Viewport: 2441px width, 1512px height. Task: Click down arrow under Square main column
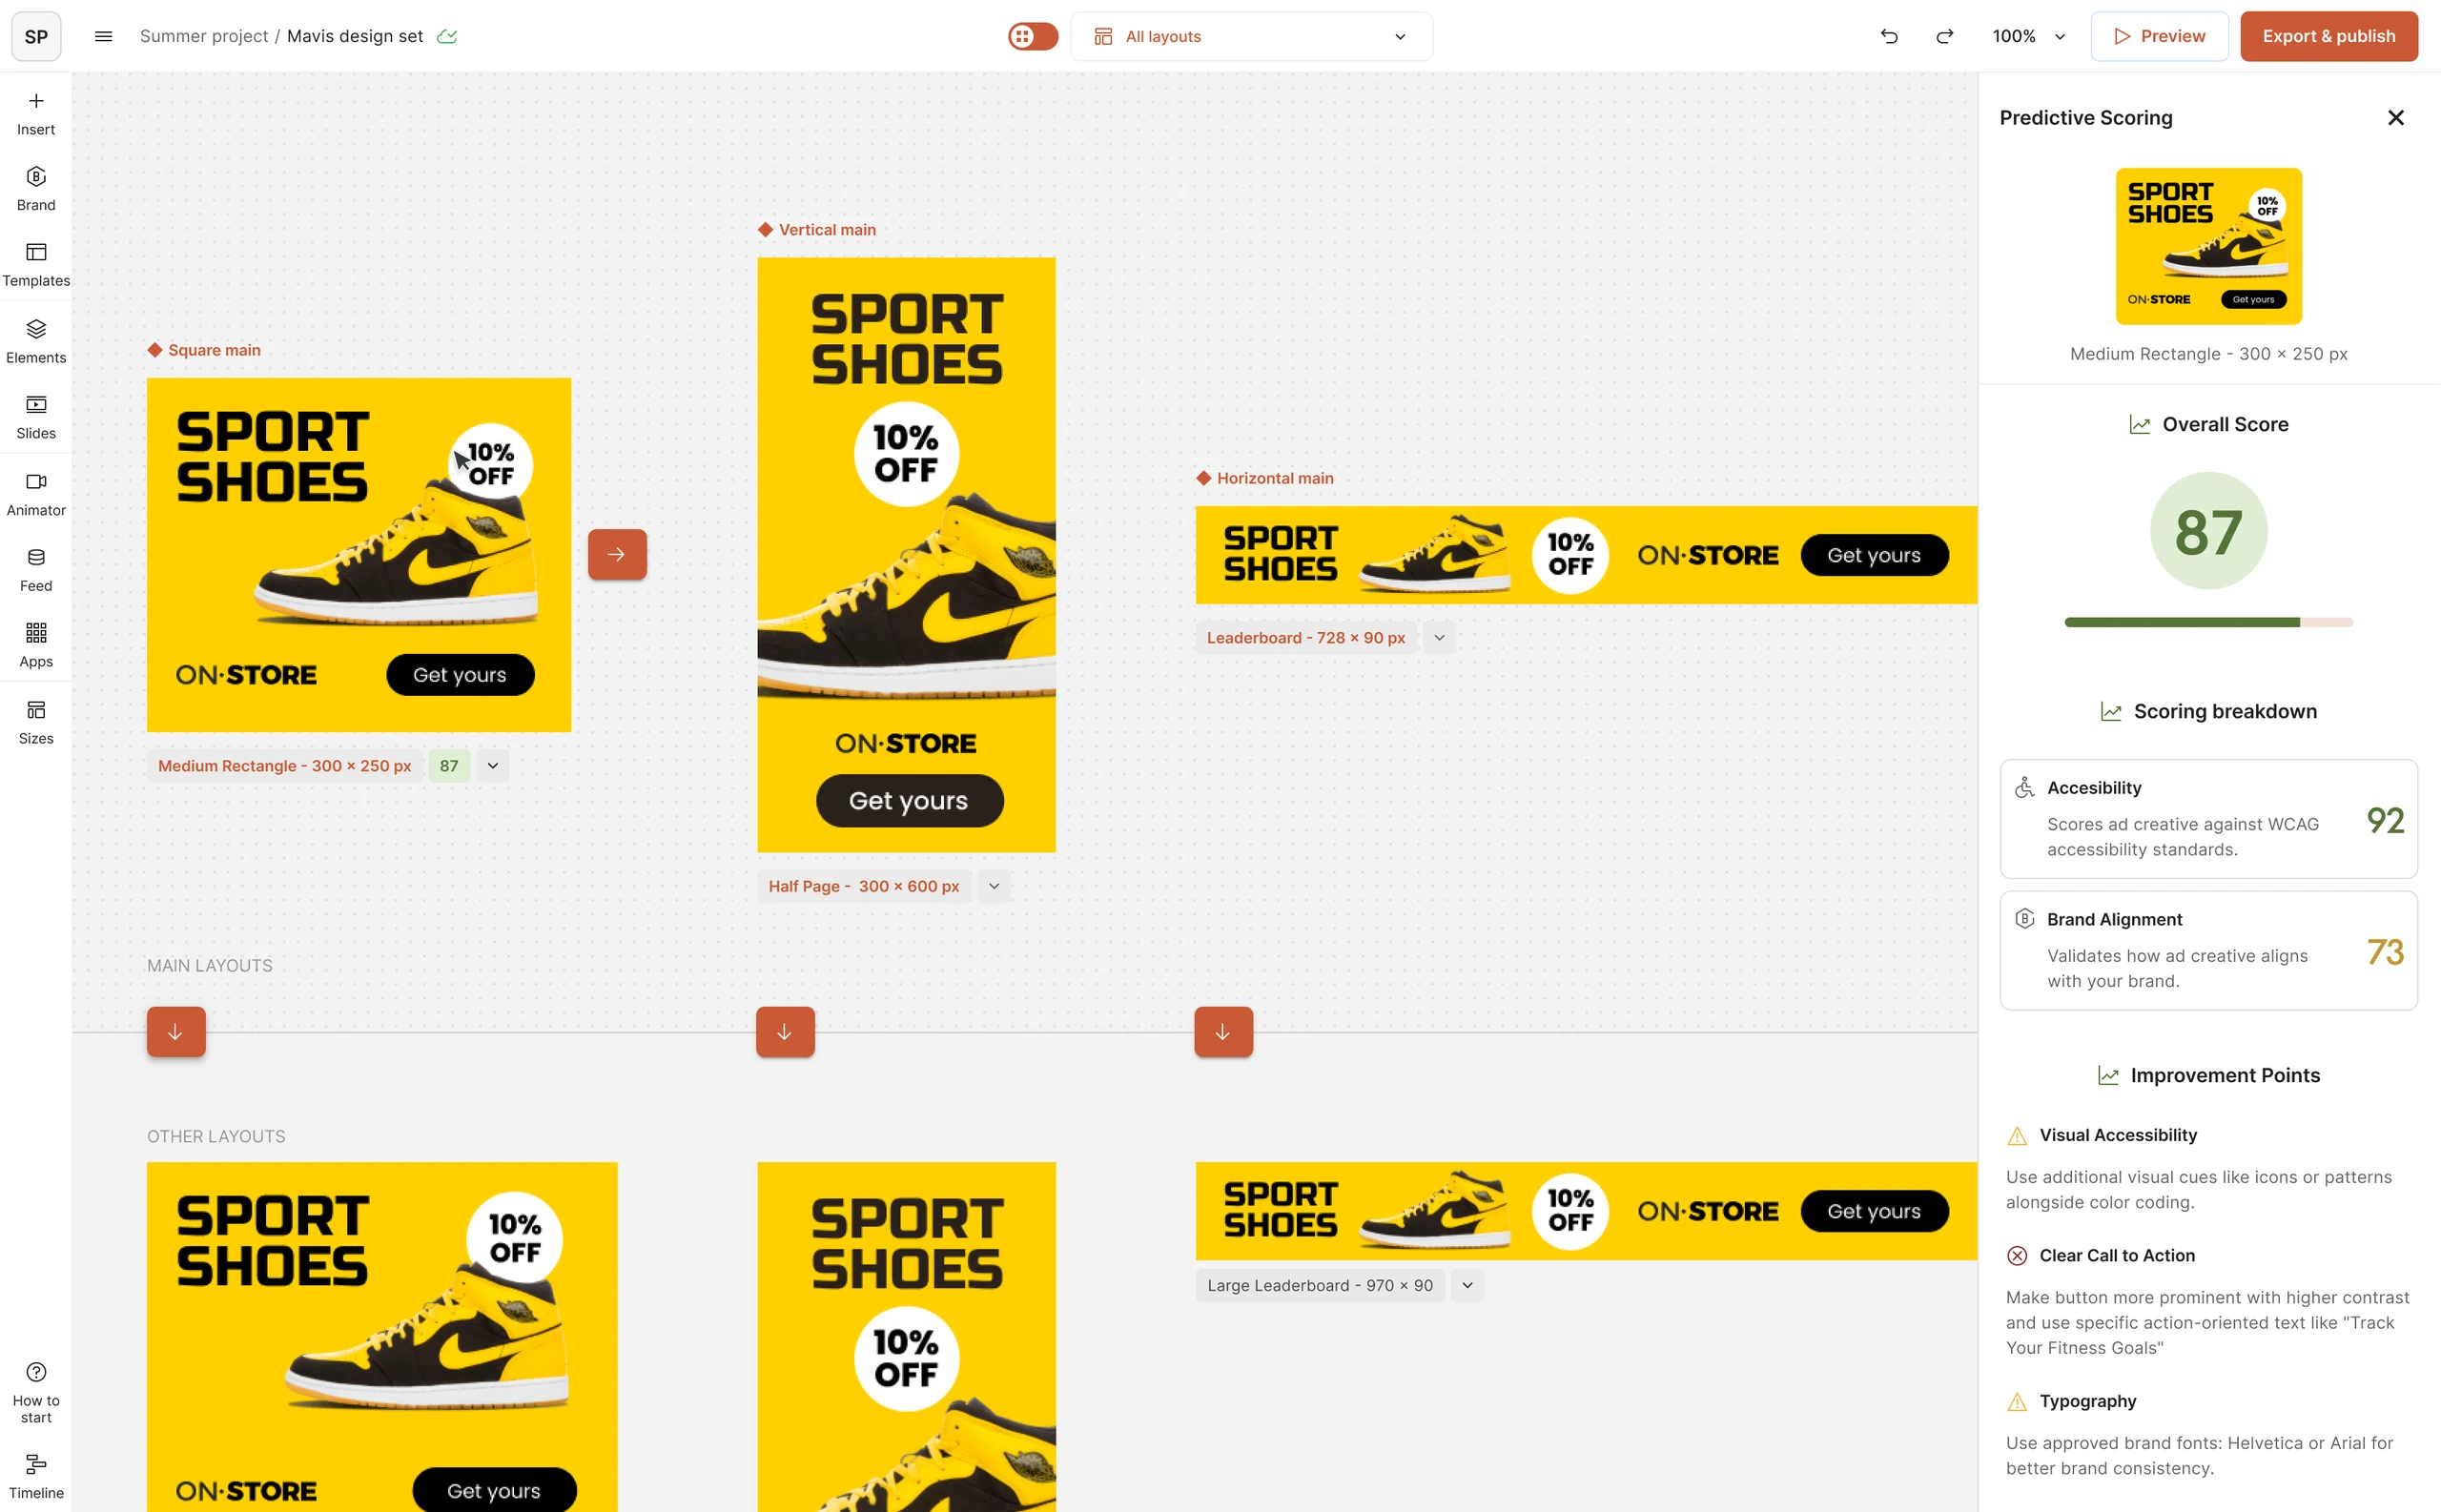[x=176, y=1032]
